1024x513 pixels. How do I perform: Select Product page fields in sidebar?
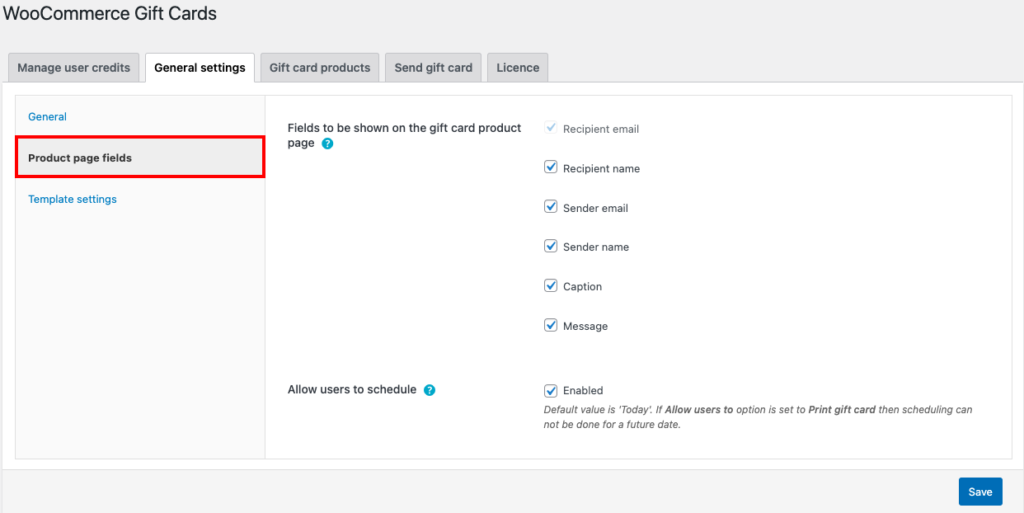coord(80,158)
